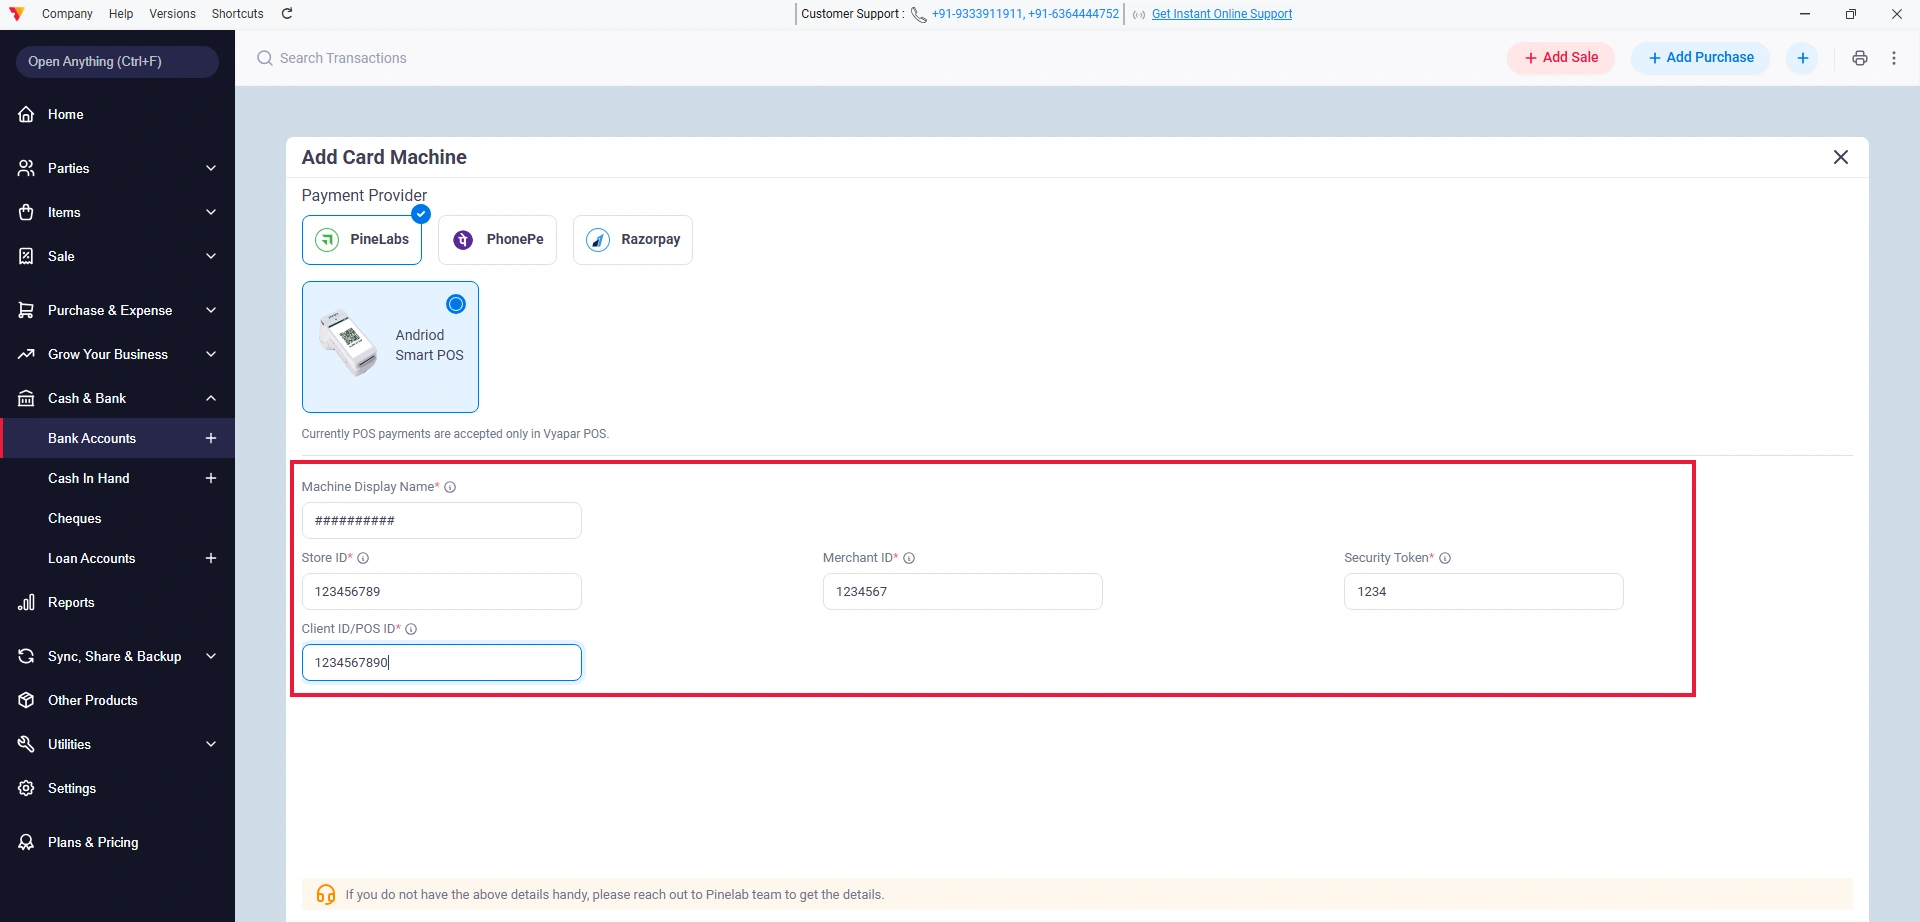Click info icon beside Security Token label
1920x922 pixels.
pyautogui.click(x=1445, y=558)
